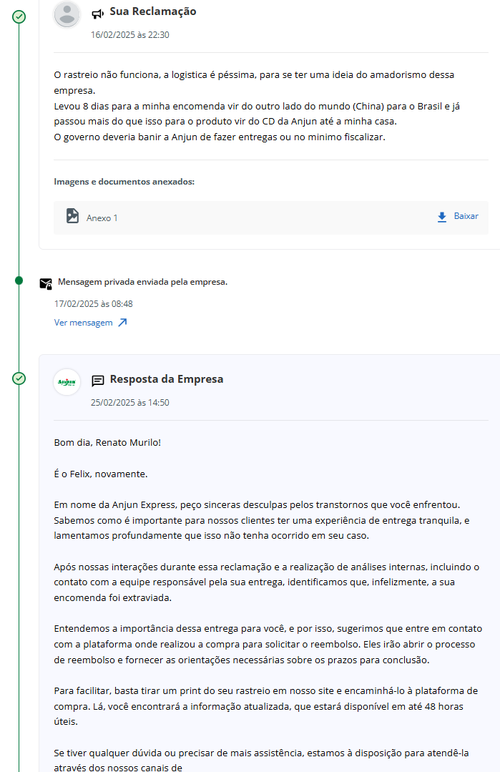
Task: Click the megaphone icon beside Sua Reclamação
Action: pos(97,14)
